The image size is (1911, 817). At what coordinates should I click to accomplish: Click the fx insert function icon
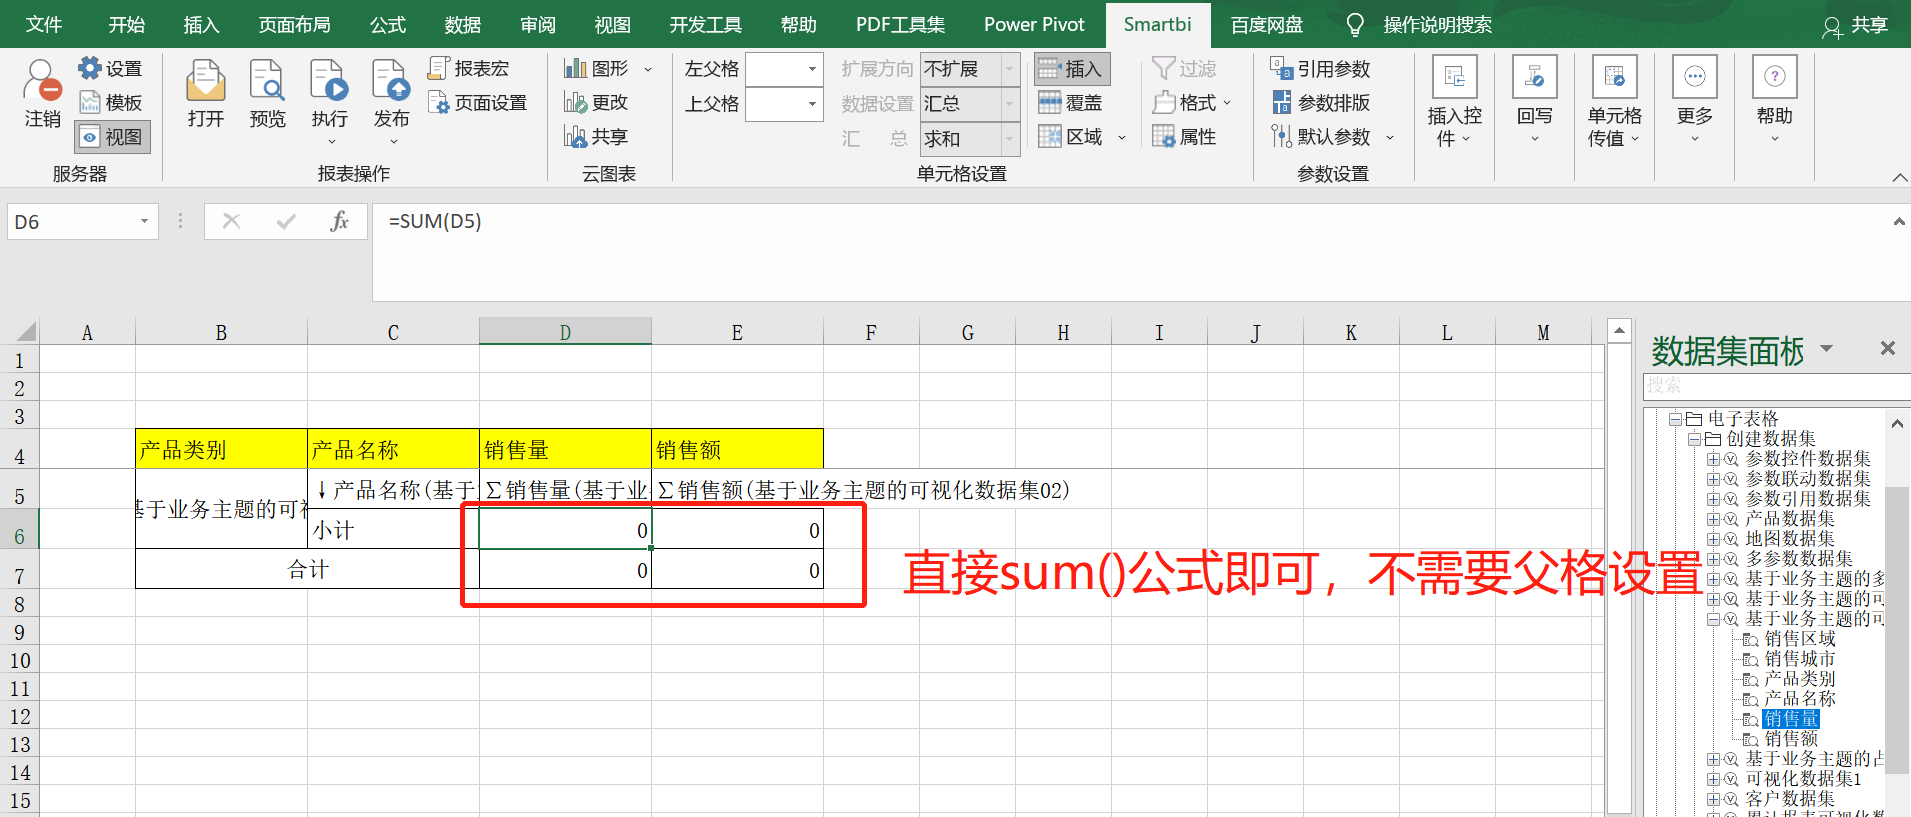pos(339,221)
